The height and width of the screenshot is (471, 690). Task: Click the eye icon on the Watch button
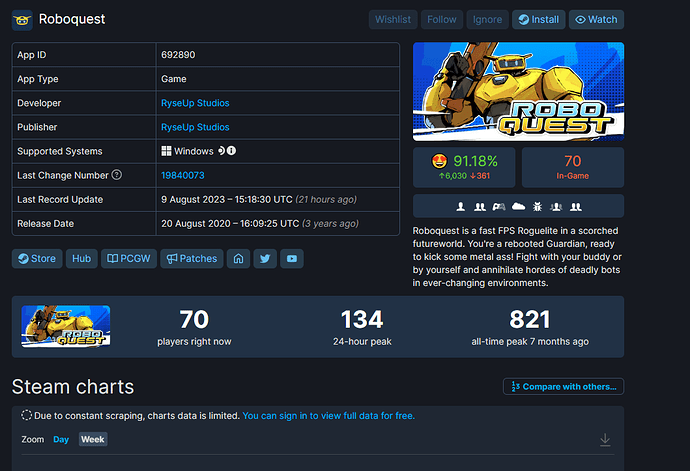580,20
